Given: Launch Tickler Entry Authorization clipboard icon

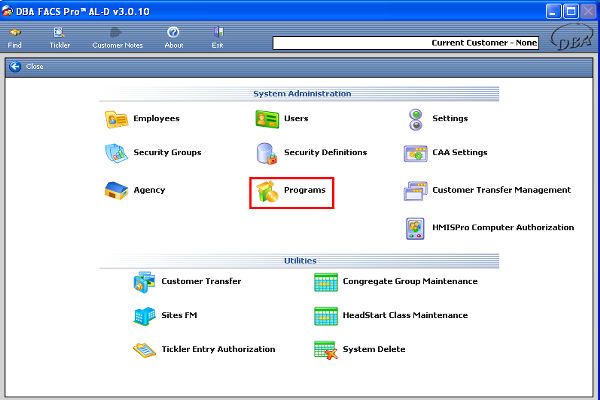Looking at the screenshot, I should point(144,350).
